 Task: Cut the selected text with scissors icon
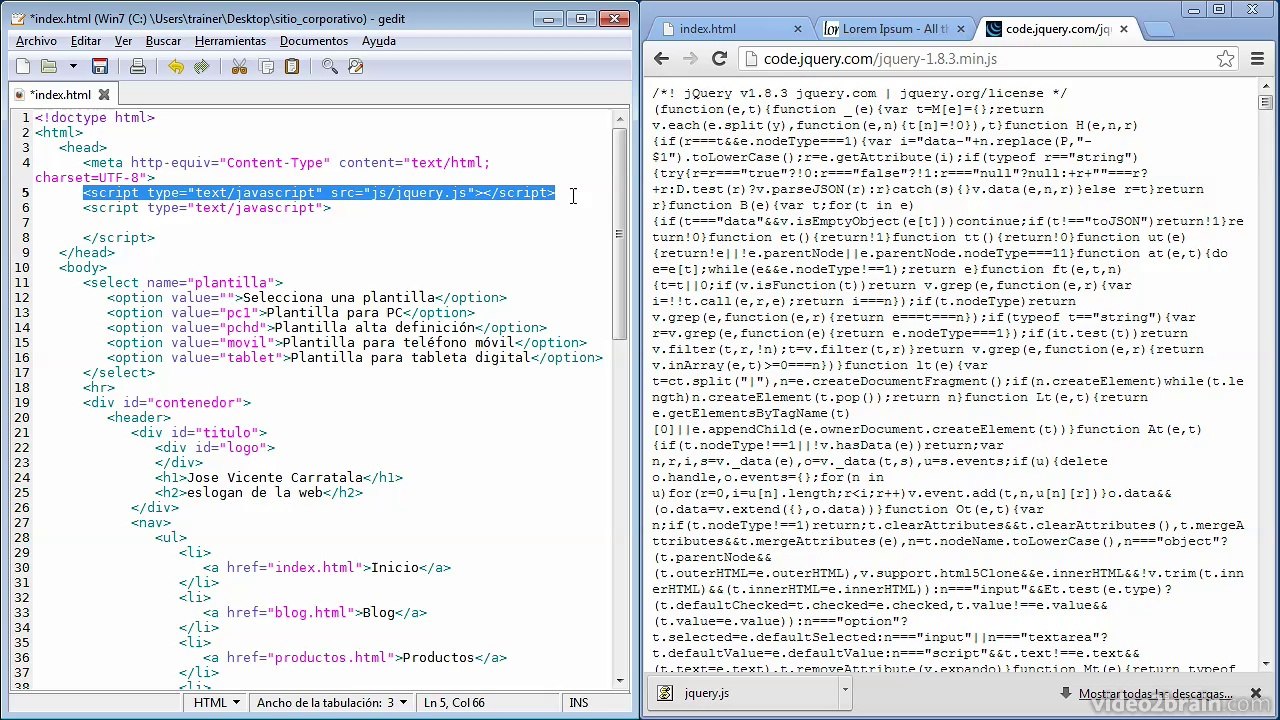coord(239,66)
